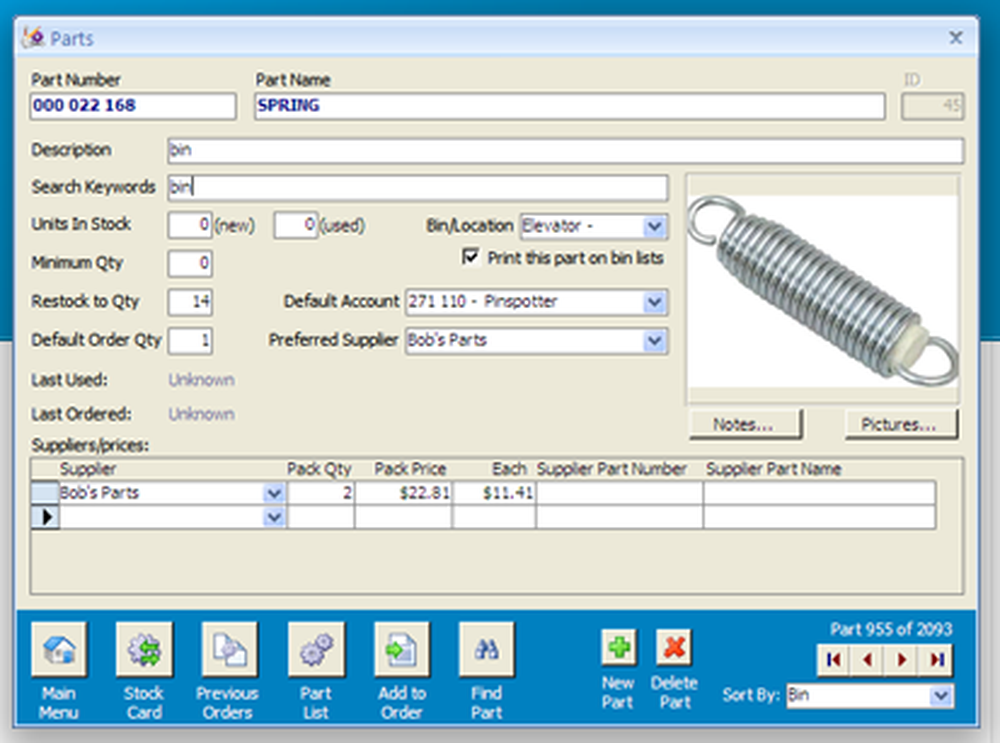The image size is (1000, 743).
Task: Jump to the last part record
Action: [937, 661]
